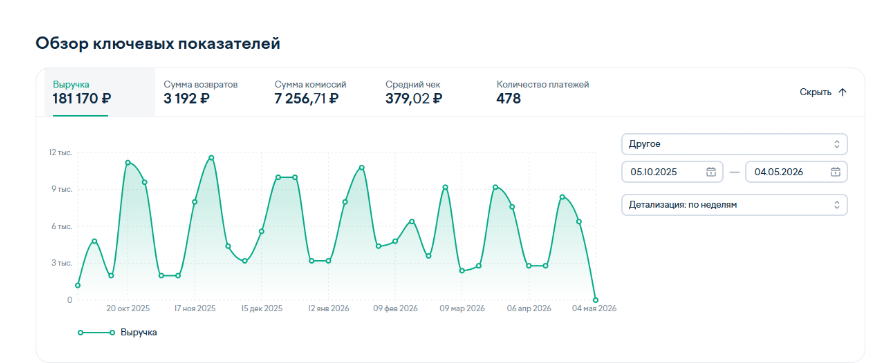This screenshot has width=892, height=363.
Task: Click the first data point on the chart
Action: [x=77, y=285]
